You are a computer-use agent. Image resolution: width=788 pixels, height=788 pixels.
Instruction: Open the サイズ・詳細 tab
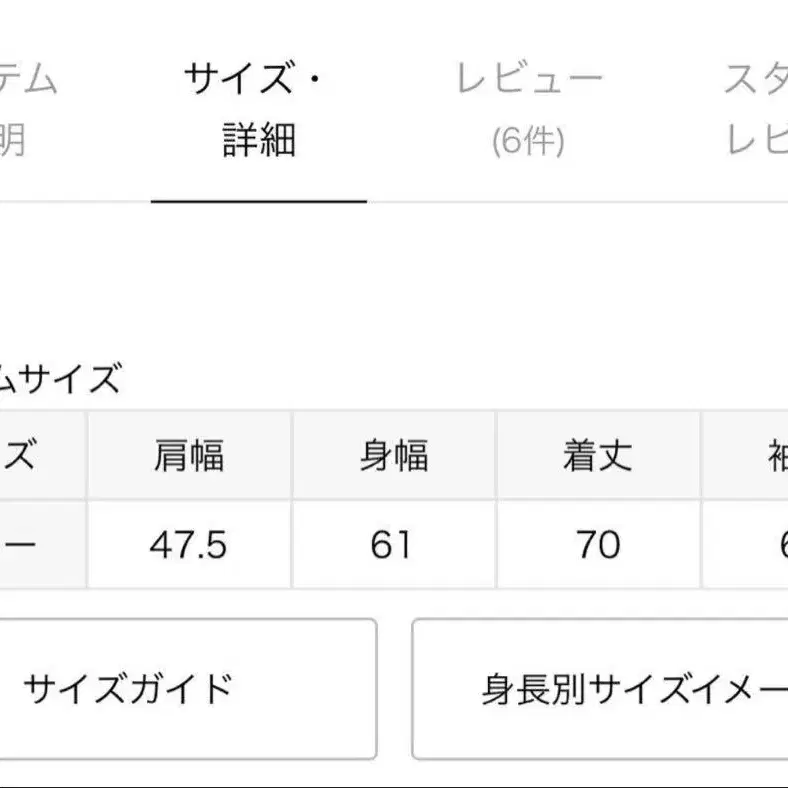(x=258, y=109)
